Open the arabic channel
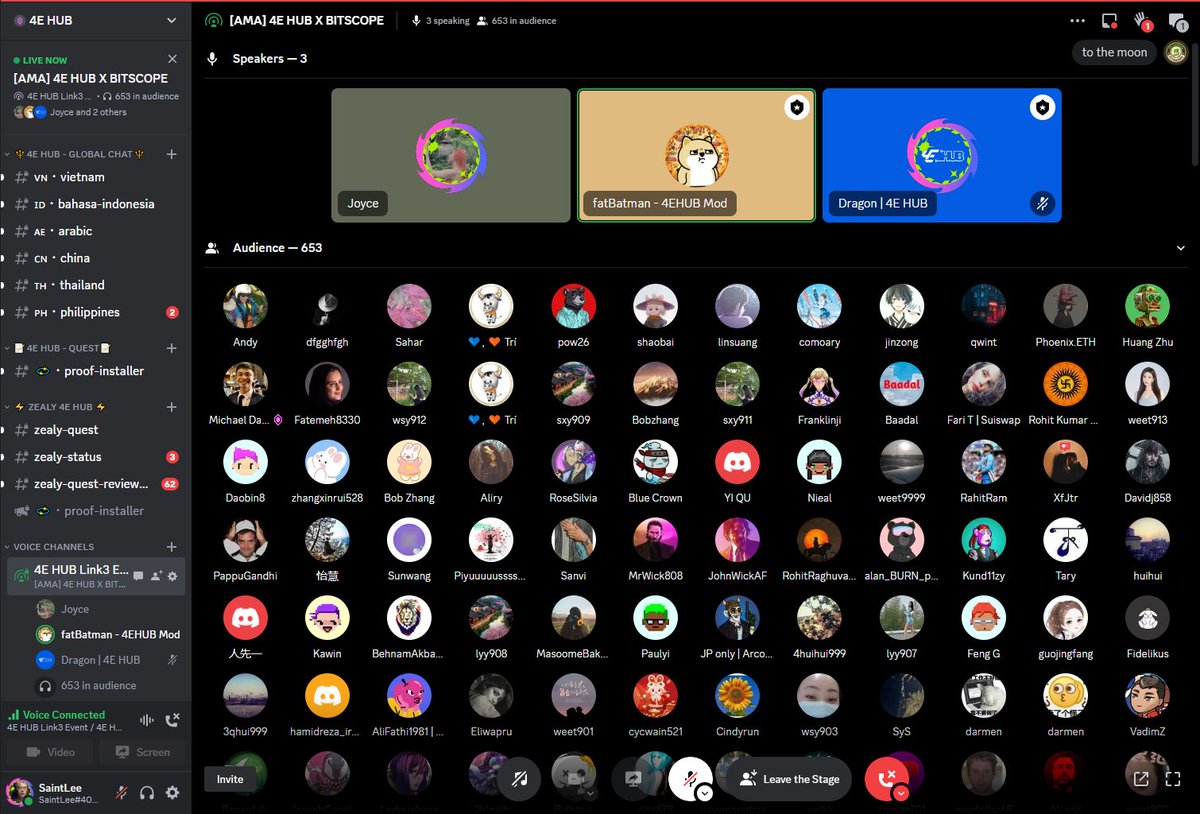1200x814 pixels. click(95, 231)
